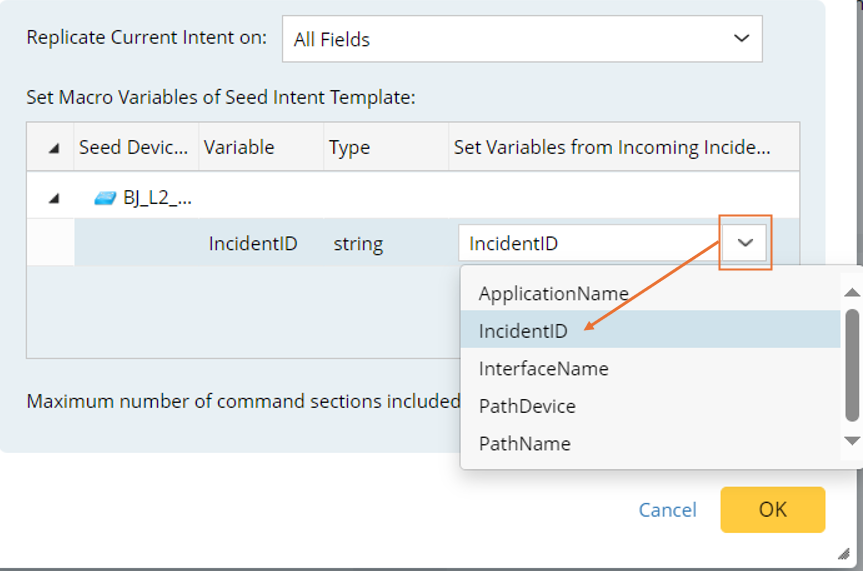Choose PathDevice from the variable list
This screenshot has width=864, height=571.
click(x=527, y=406)
